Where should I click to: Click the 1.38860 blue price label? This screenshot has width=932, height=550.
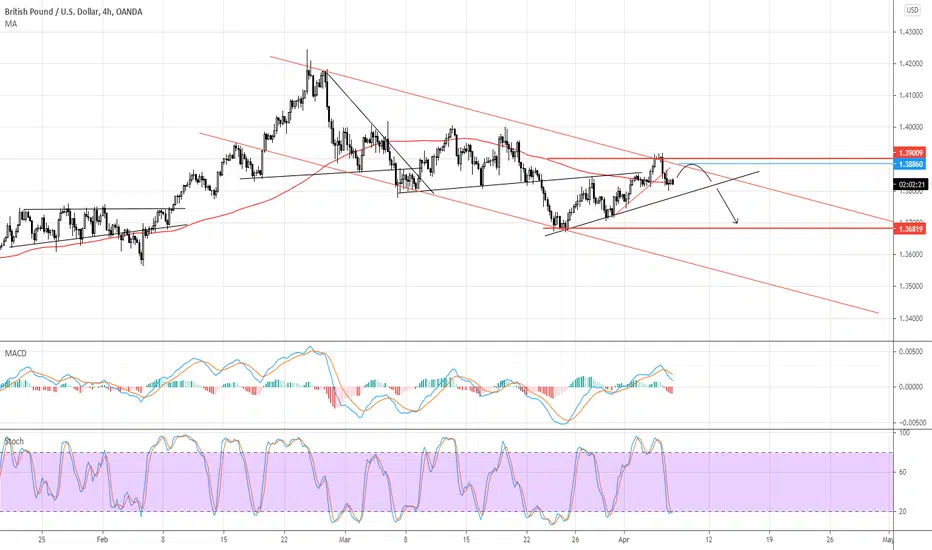coord(910,164)
